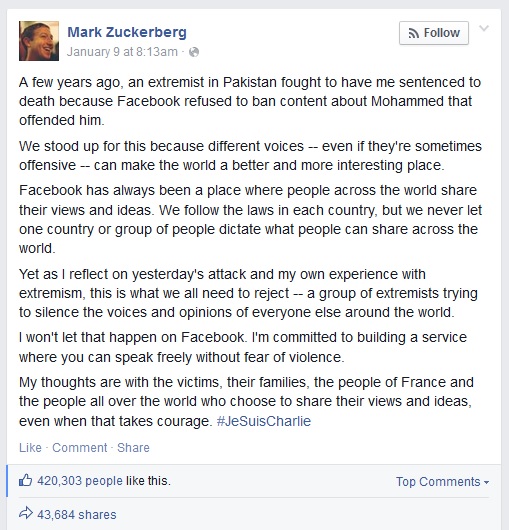Open the January 9 post timestamp
Image resolution: width=509 pixels, height=530 pixels.
(122, 52)
